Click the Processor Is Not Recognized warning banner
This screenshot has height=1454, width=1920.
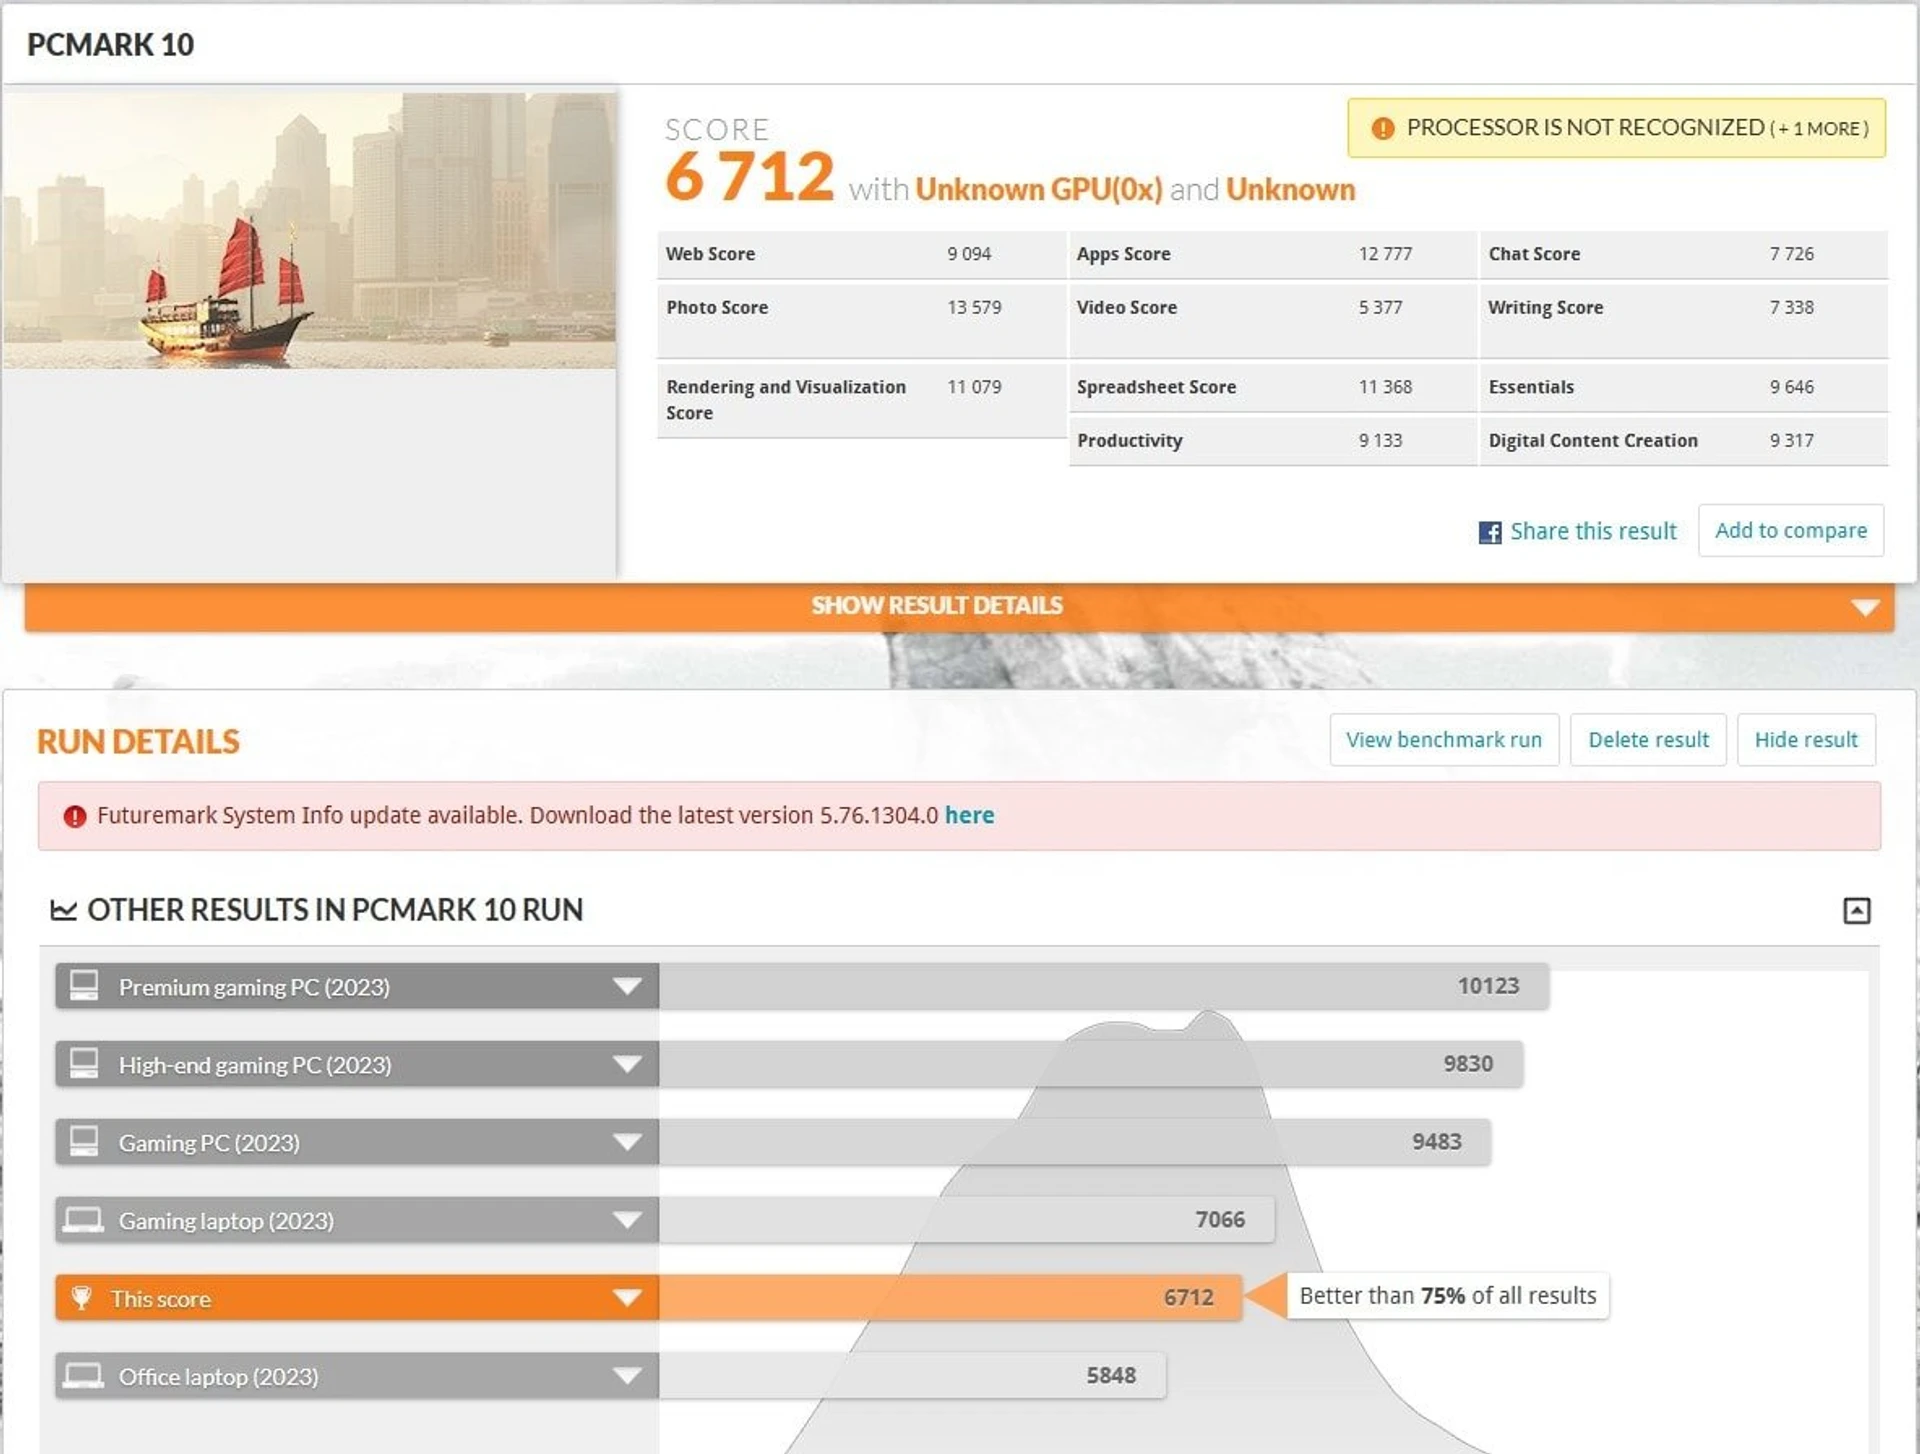pyautogui.click(x=1617, y=128)
